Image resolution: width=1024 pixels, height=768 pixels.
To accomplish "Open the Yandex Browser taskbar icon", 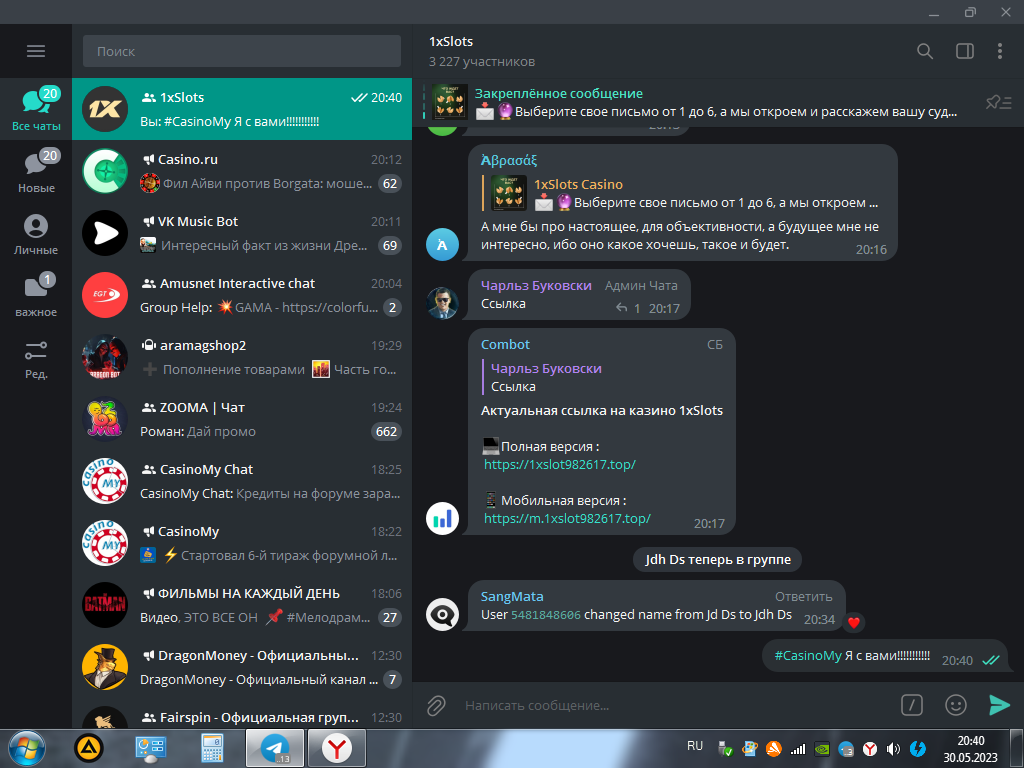I will (336, 748).
